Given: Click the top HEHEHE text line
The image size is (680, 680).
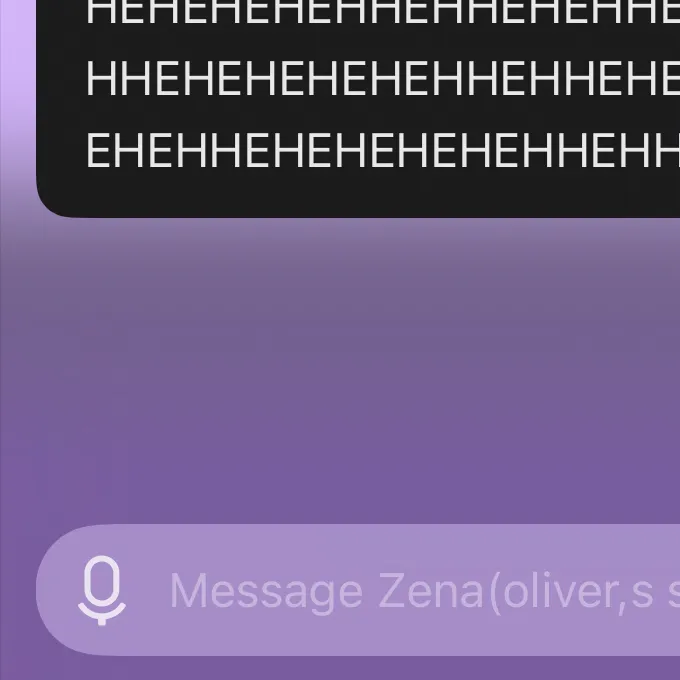Looking at the screenshot, I should click(382, 12).
